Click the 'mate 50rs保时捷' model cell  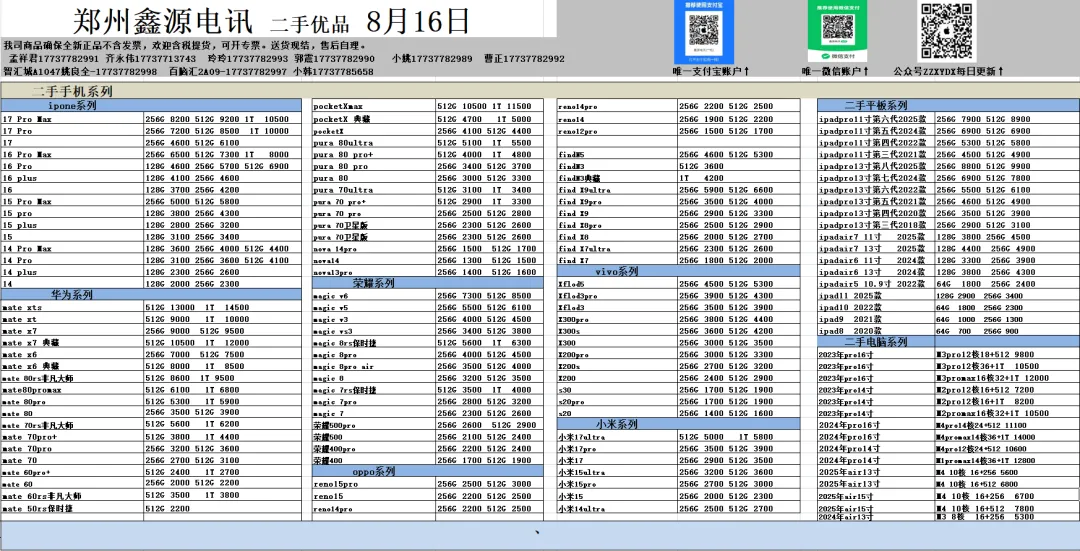point(72,508)
